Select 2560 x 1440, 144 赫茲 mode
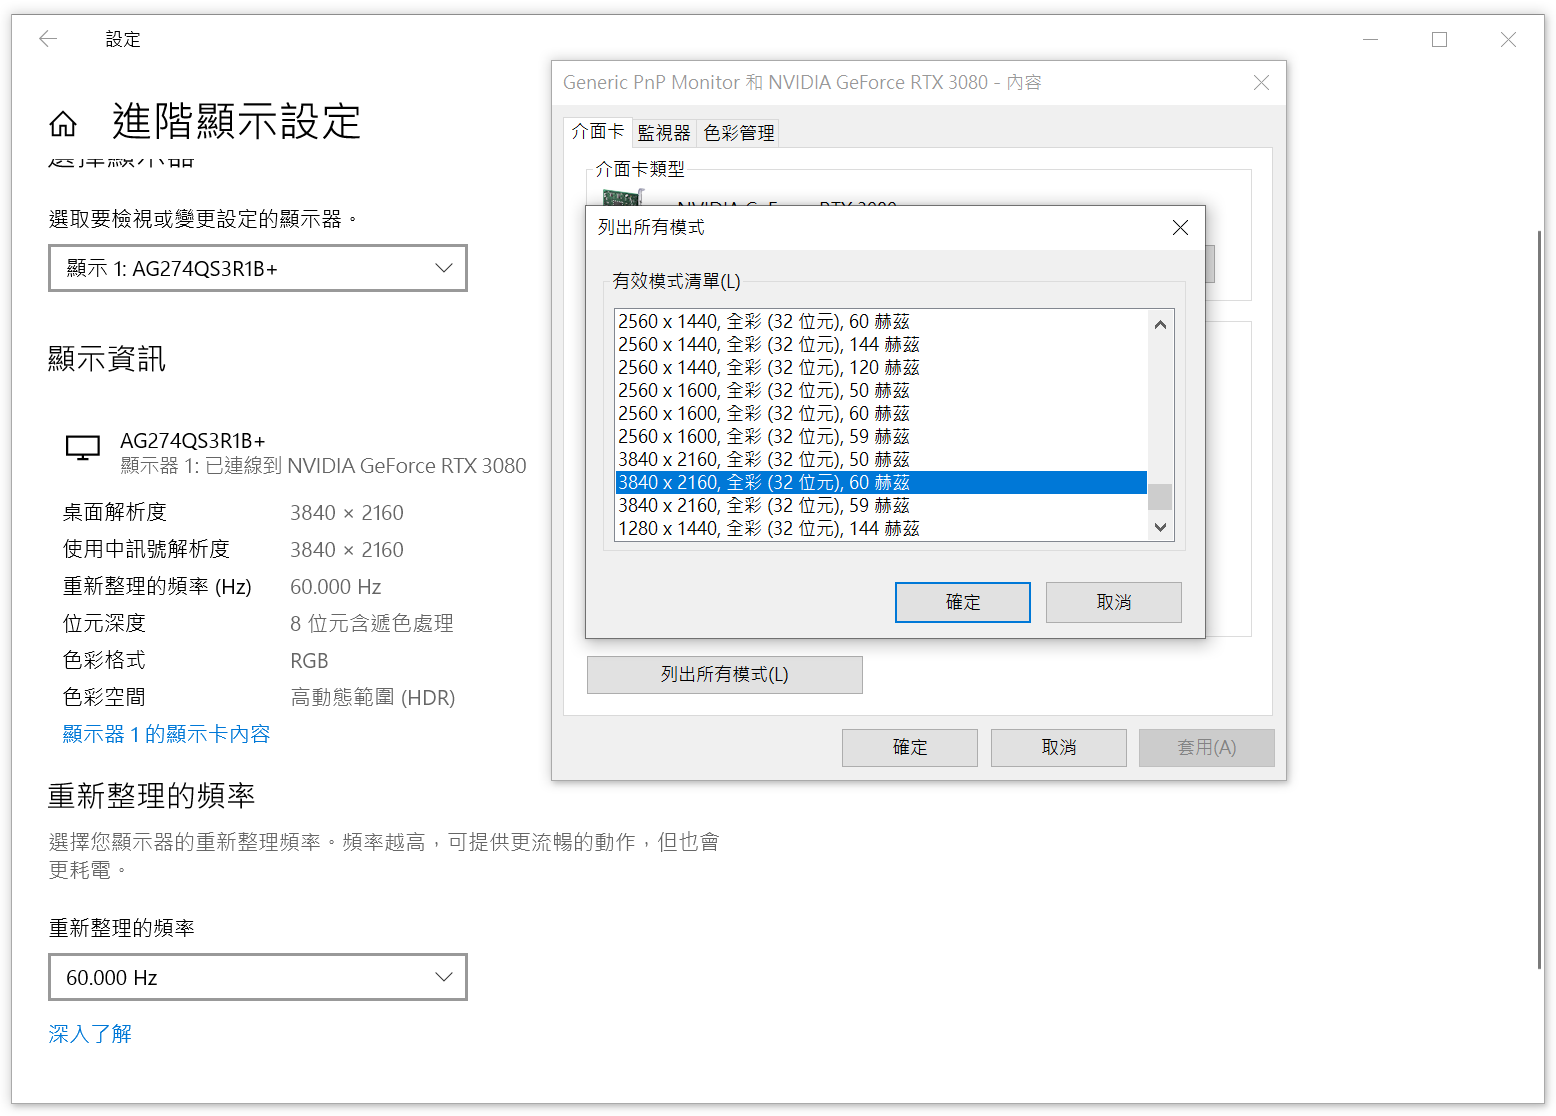This screenshot has height=1116, width=1556. click(x=881, y=344)
